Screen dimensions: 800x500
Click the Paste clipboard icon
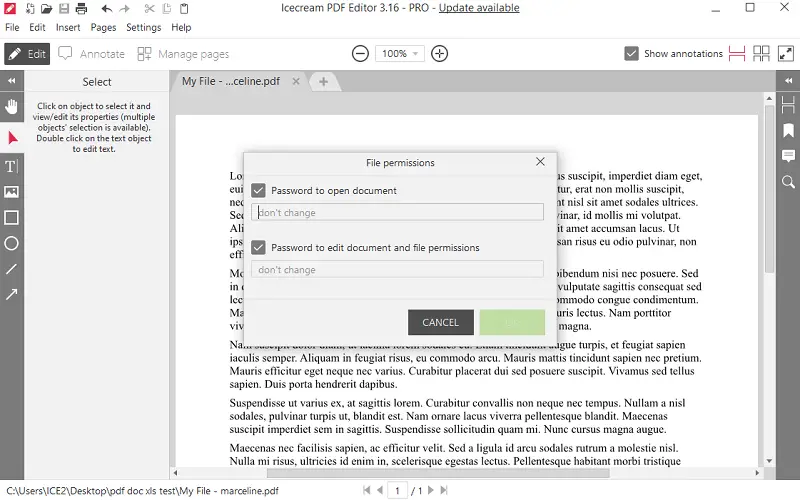point(184,8)
